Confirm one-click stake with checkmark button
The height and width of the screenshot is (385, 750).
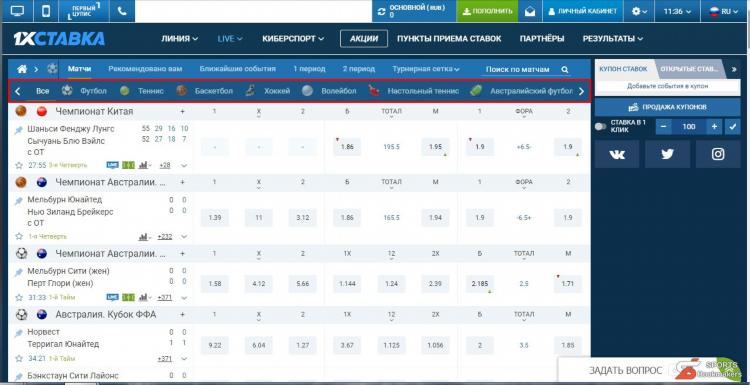(732, 127)
